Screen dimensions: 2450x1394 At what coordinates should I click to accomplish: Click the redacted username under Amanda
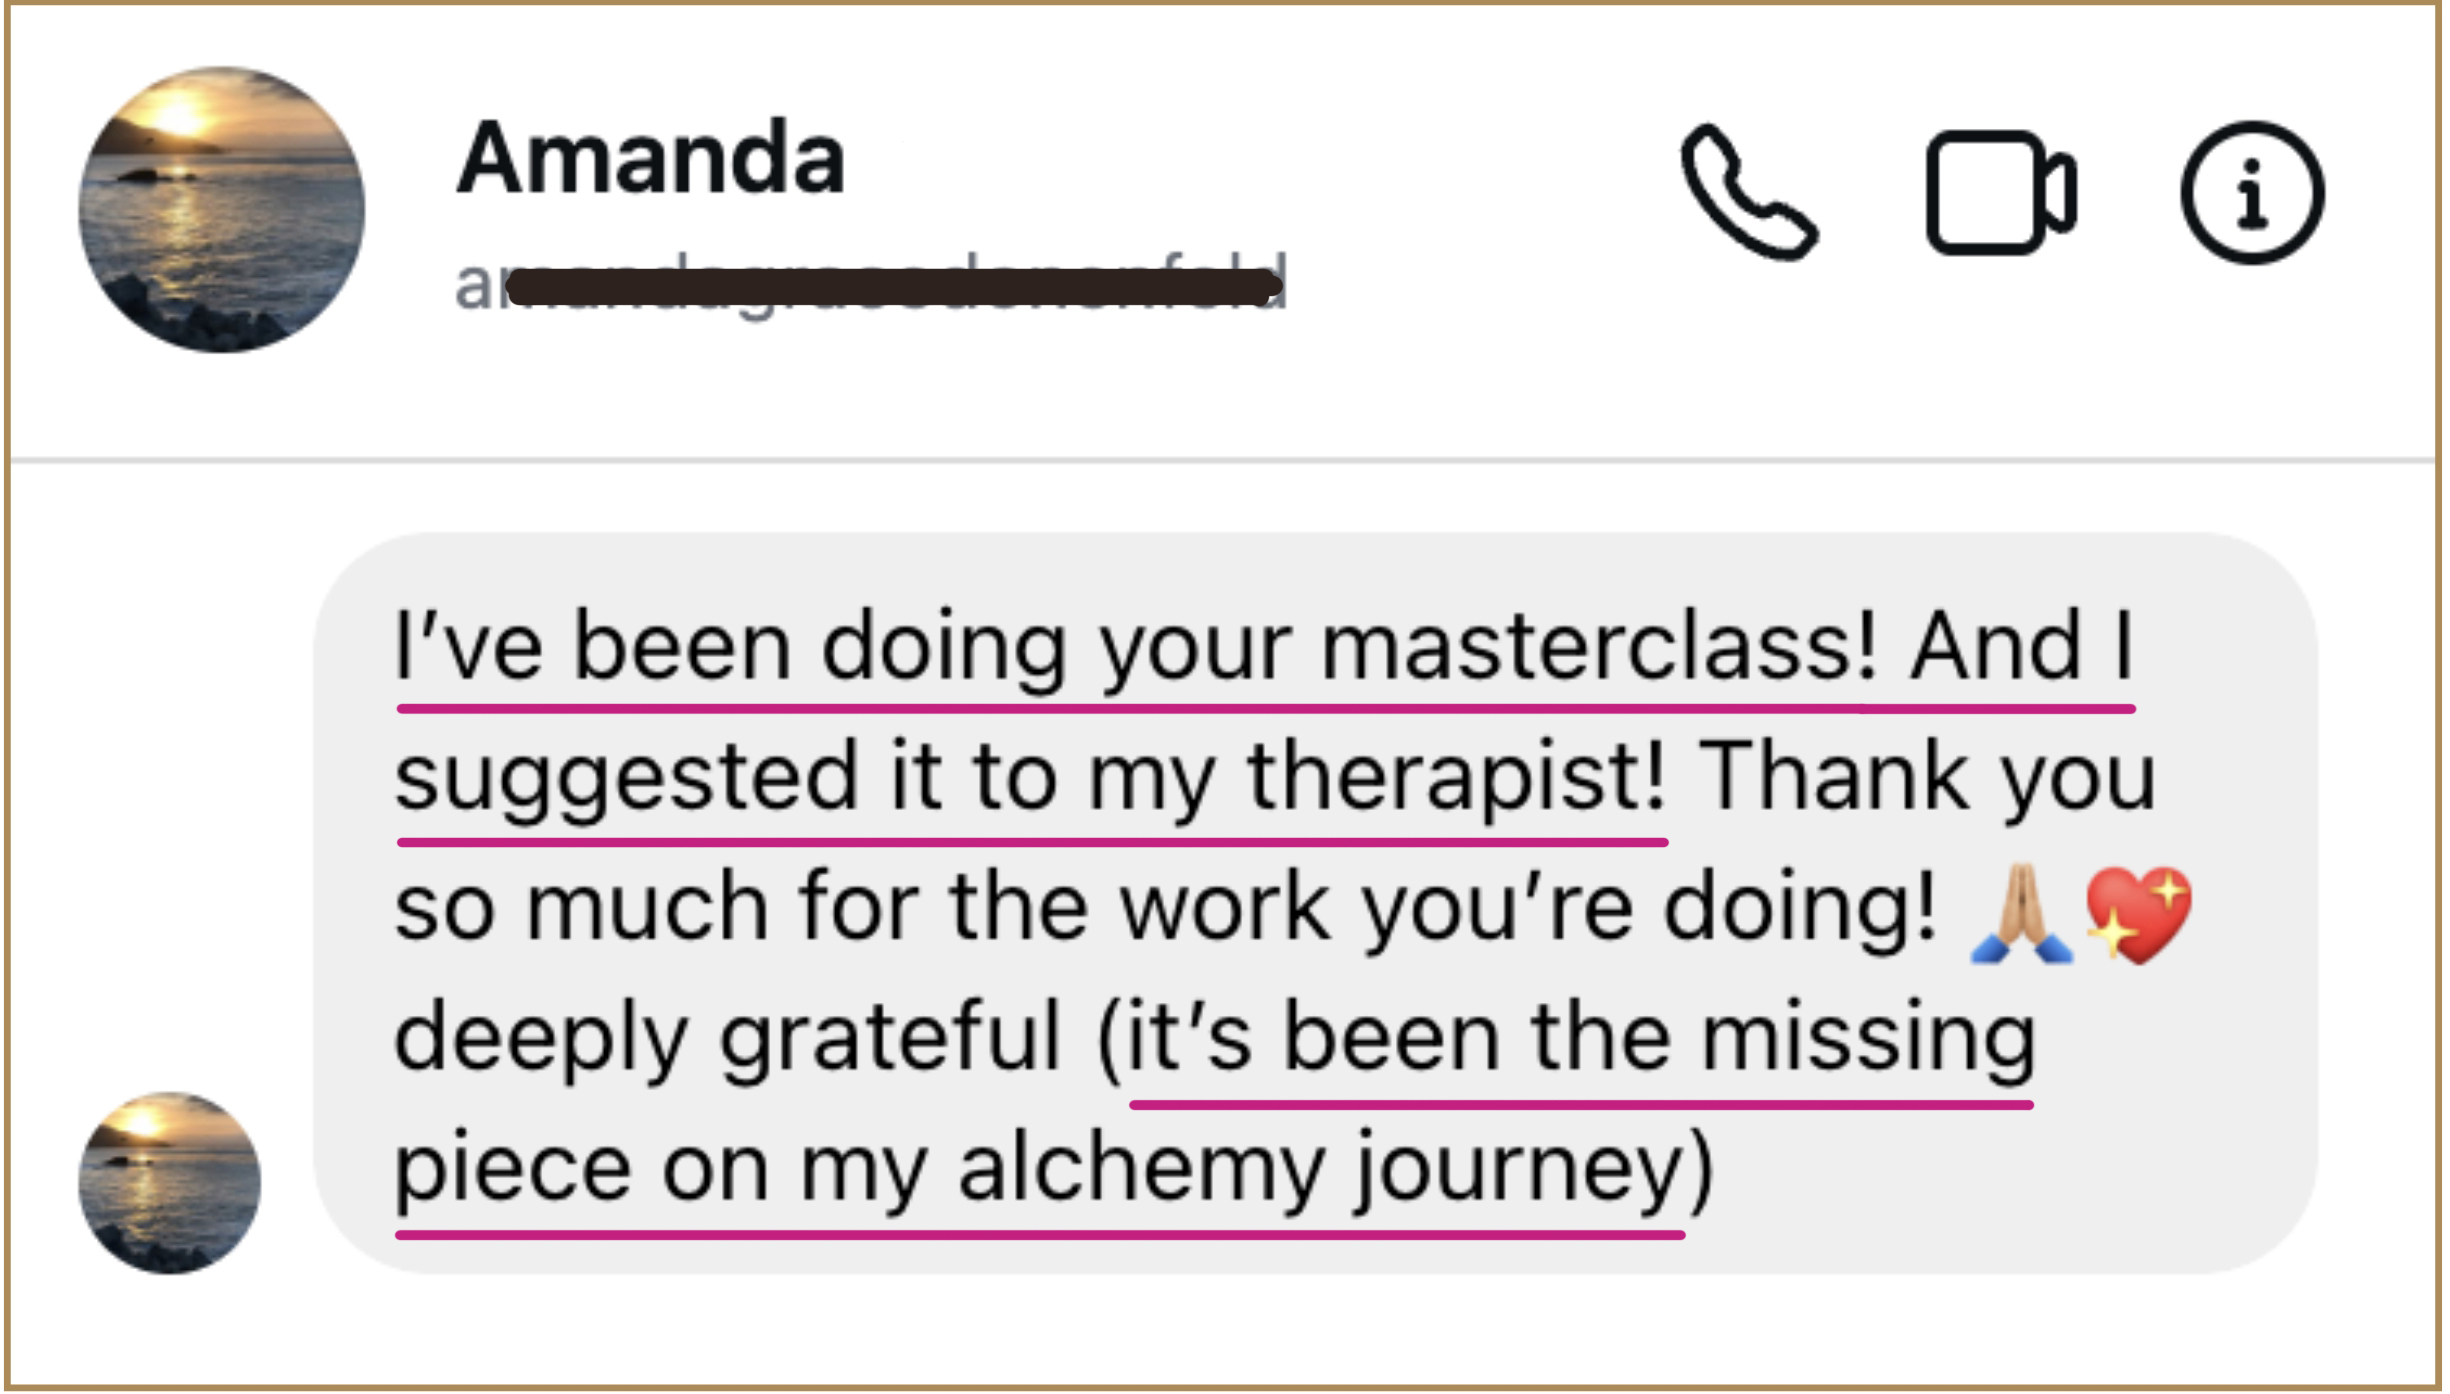tap(870, 285)
